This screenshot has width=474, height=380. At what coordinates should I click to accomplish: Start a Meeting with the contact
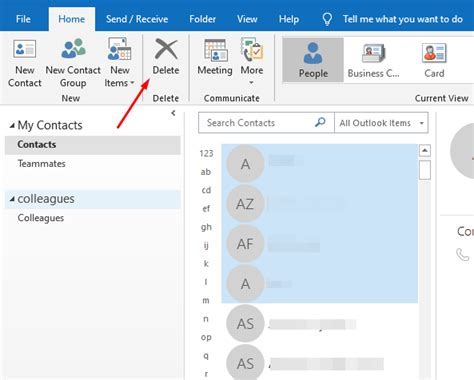[x=215, y=57]
